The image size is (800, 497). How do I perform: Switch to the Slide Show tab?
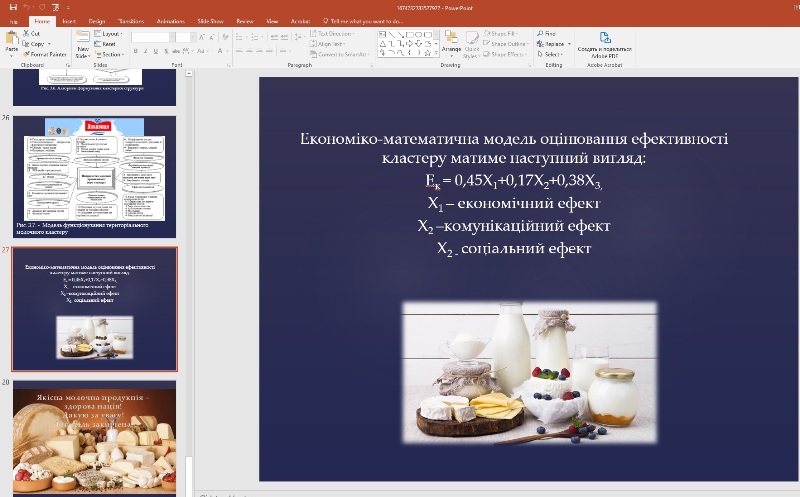click(211, 21)
